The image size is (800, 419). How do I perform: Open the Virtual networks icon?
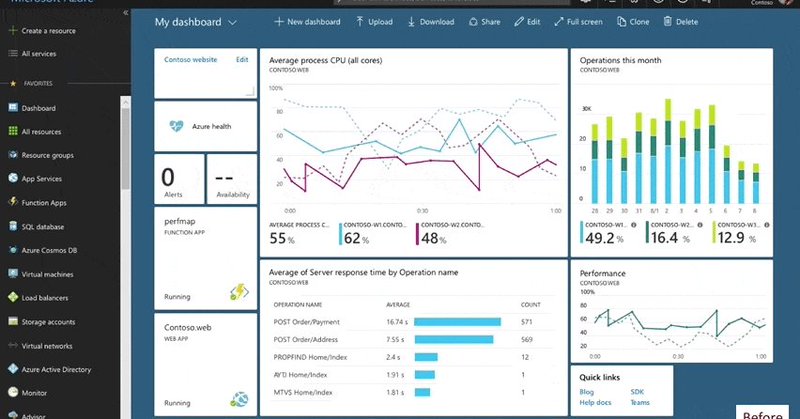coord(13,345)
